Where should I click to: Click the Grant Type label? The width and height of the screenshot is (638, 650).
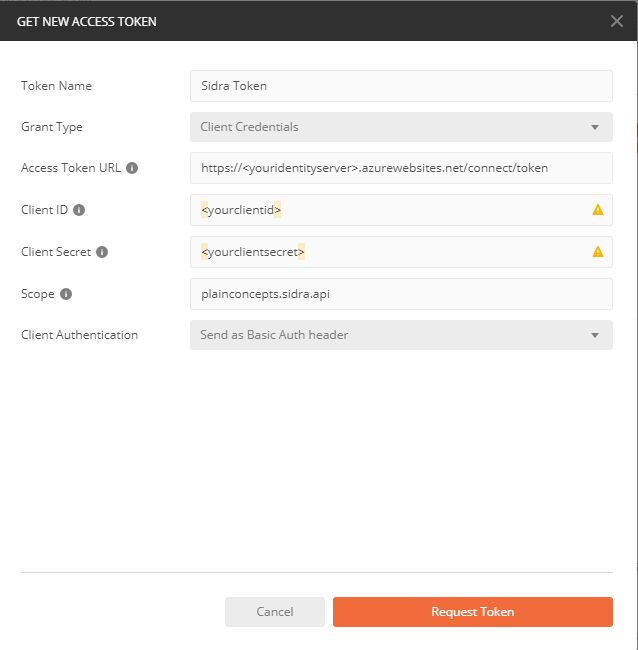[52, 127]
